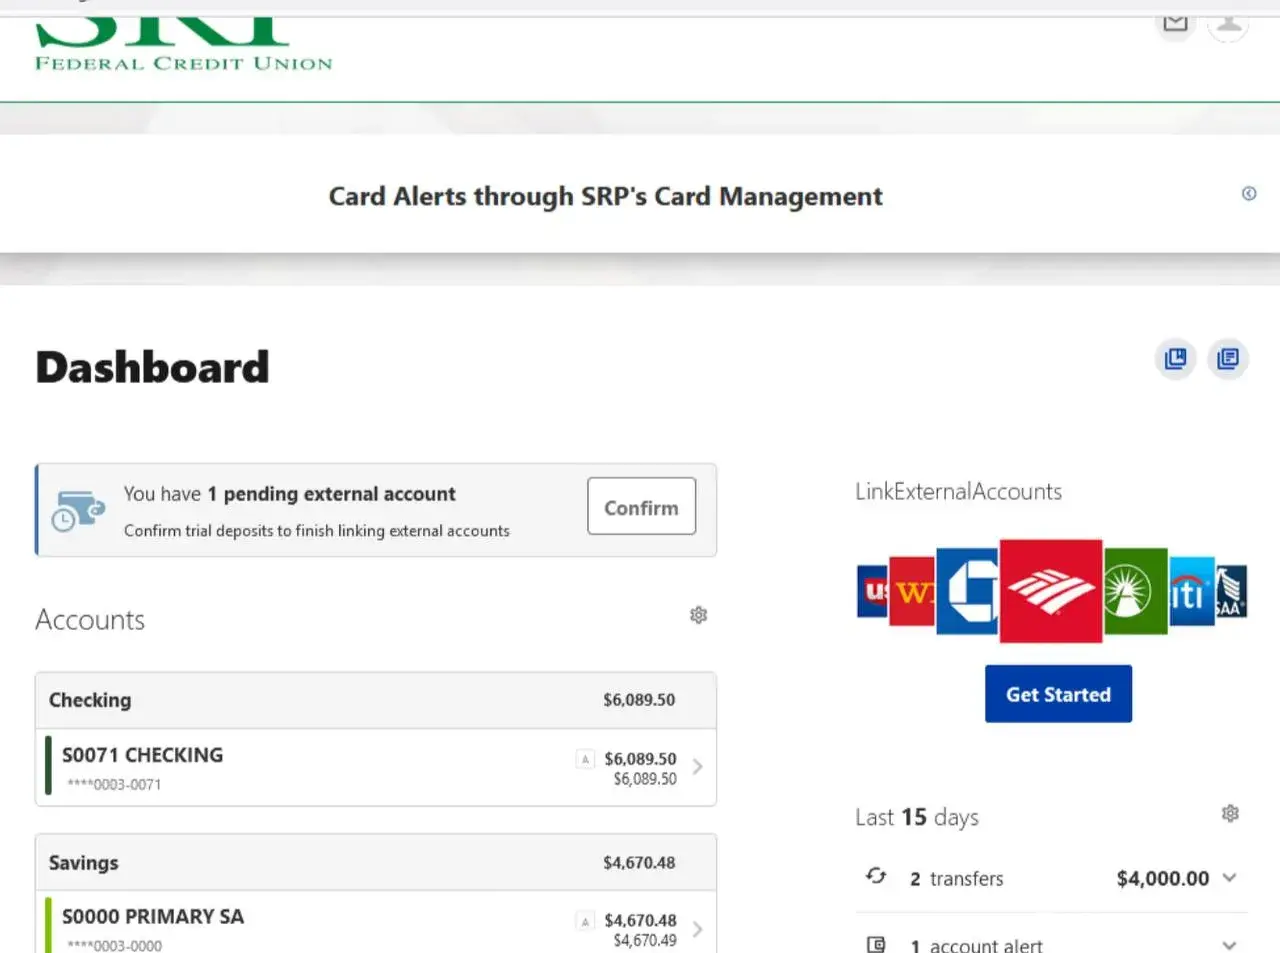Click the Bank of America logo tile
The height and width of the screenshot is (953, 1280).
(x=1050, y=591)
